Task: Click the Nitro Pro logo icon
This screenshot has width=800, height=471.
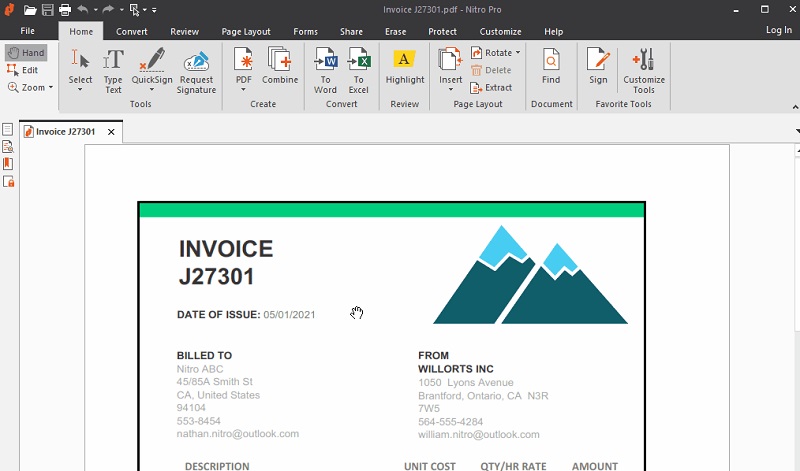Action: point(9,9)
